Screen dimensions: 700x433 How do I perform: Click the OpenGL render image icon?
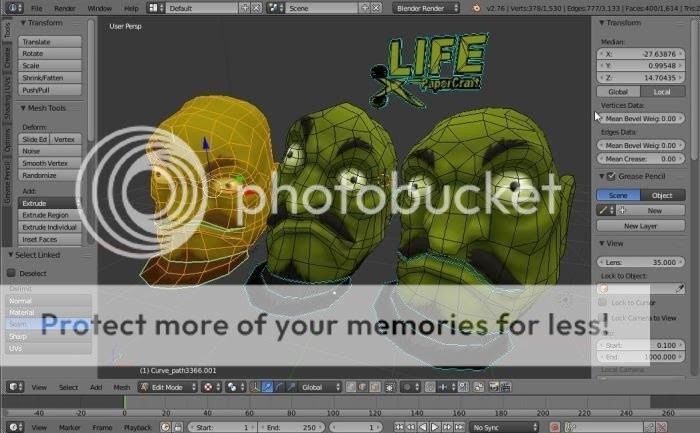pos(493,387)
